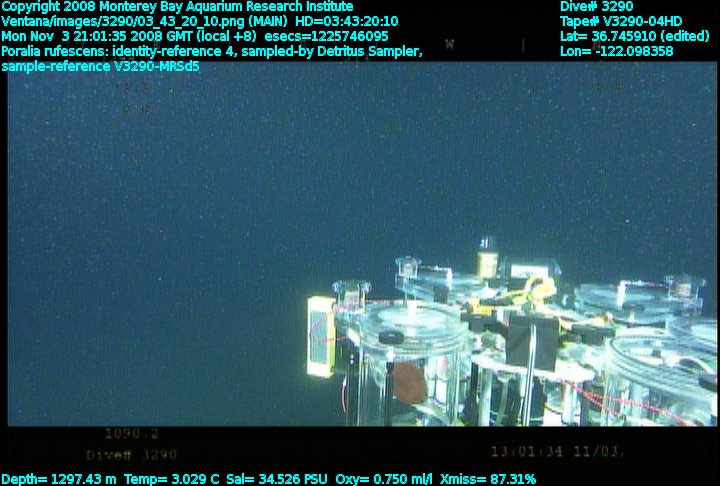This screenshot has width=720, height=486.
Task: Click the Monterey Bay Aquarium Research Institute copyright line
Action: coord(177,7)
